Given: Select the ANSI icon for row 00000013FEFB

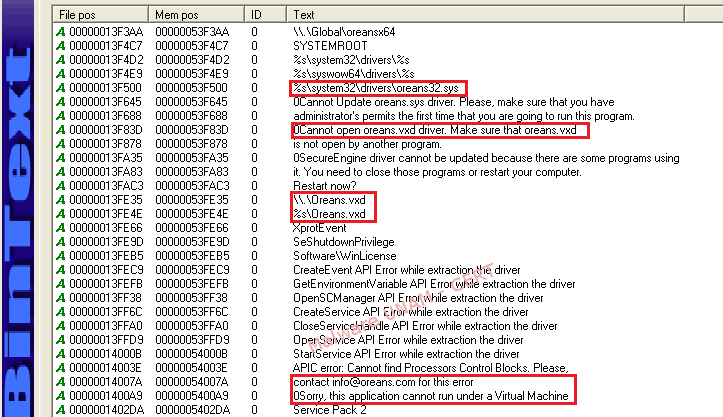Looking at the screenshot, I should 60,284.
